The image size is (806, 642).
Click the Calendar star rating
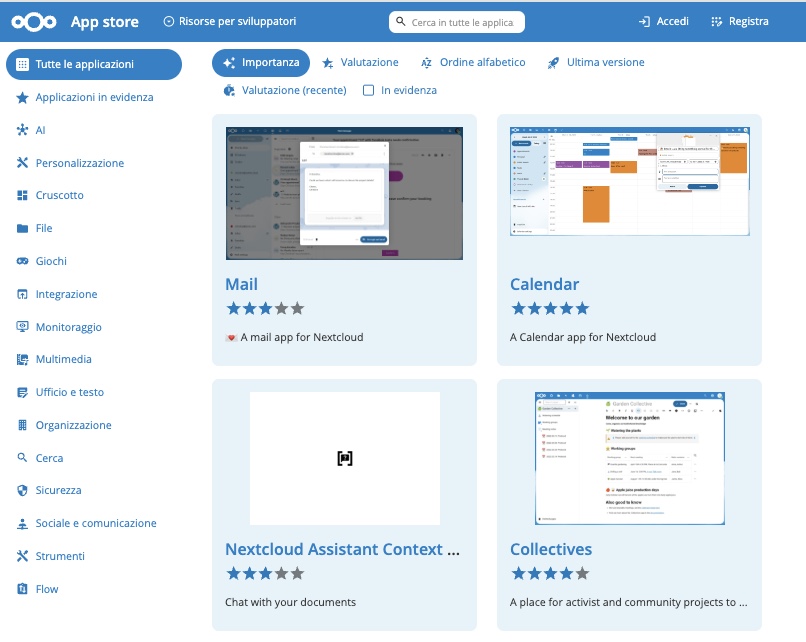[x=550, y=308]
